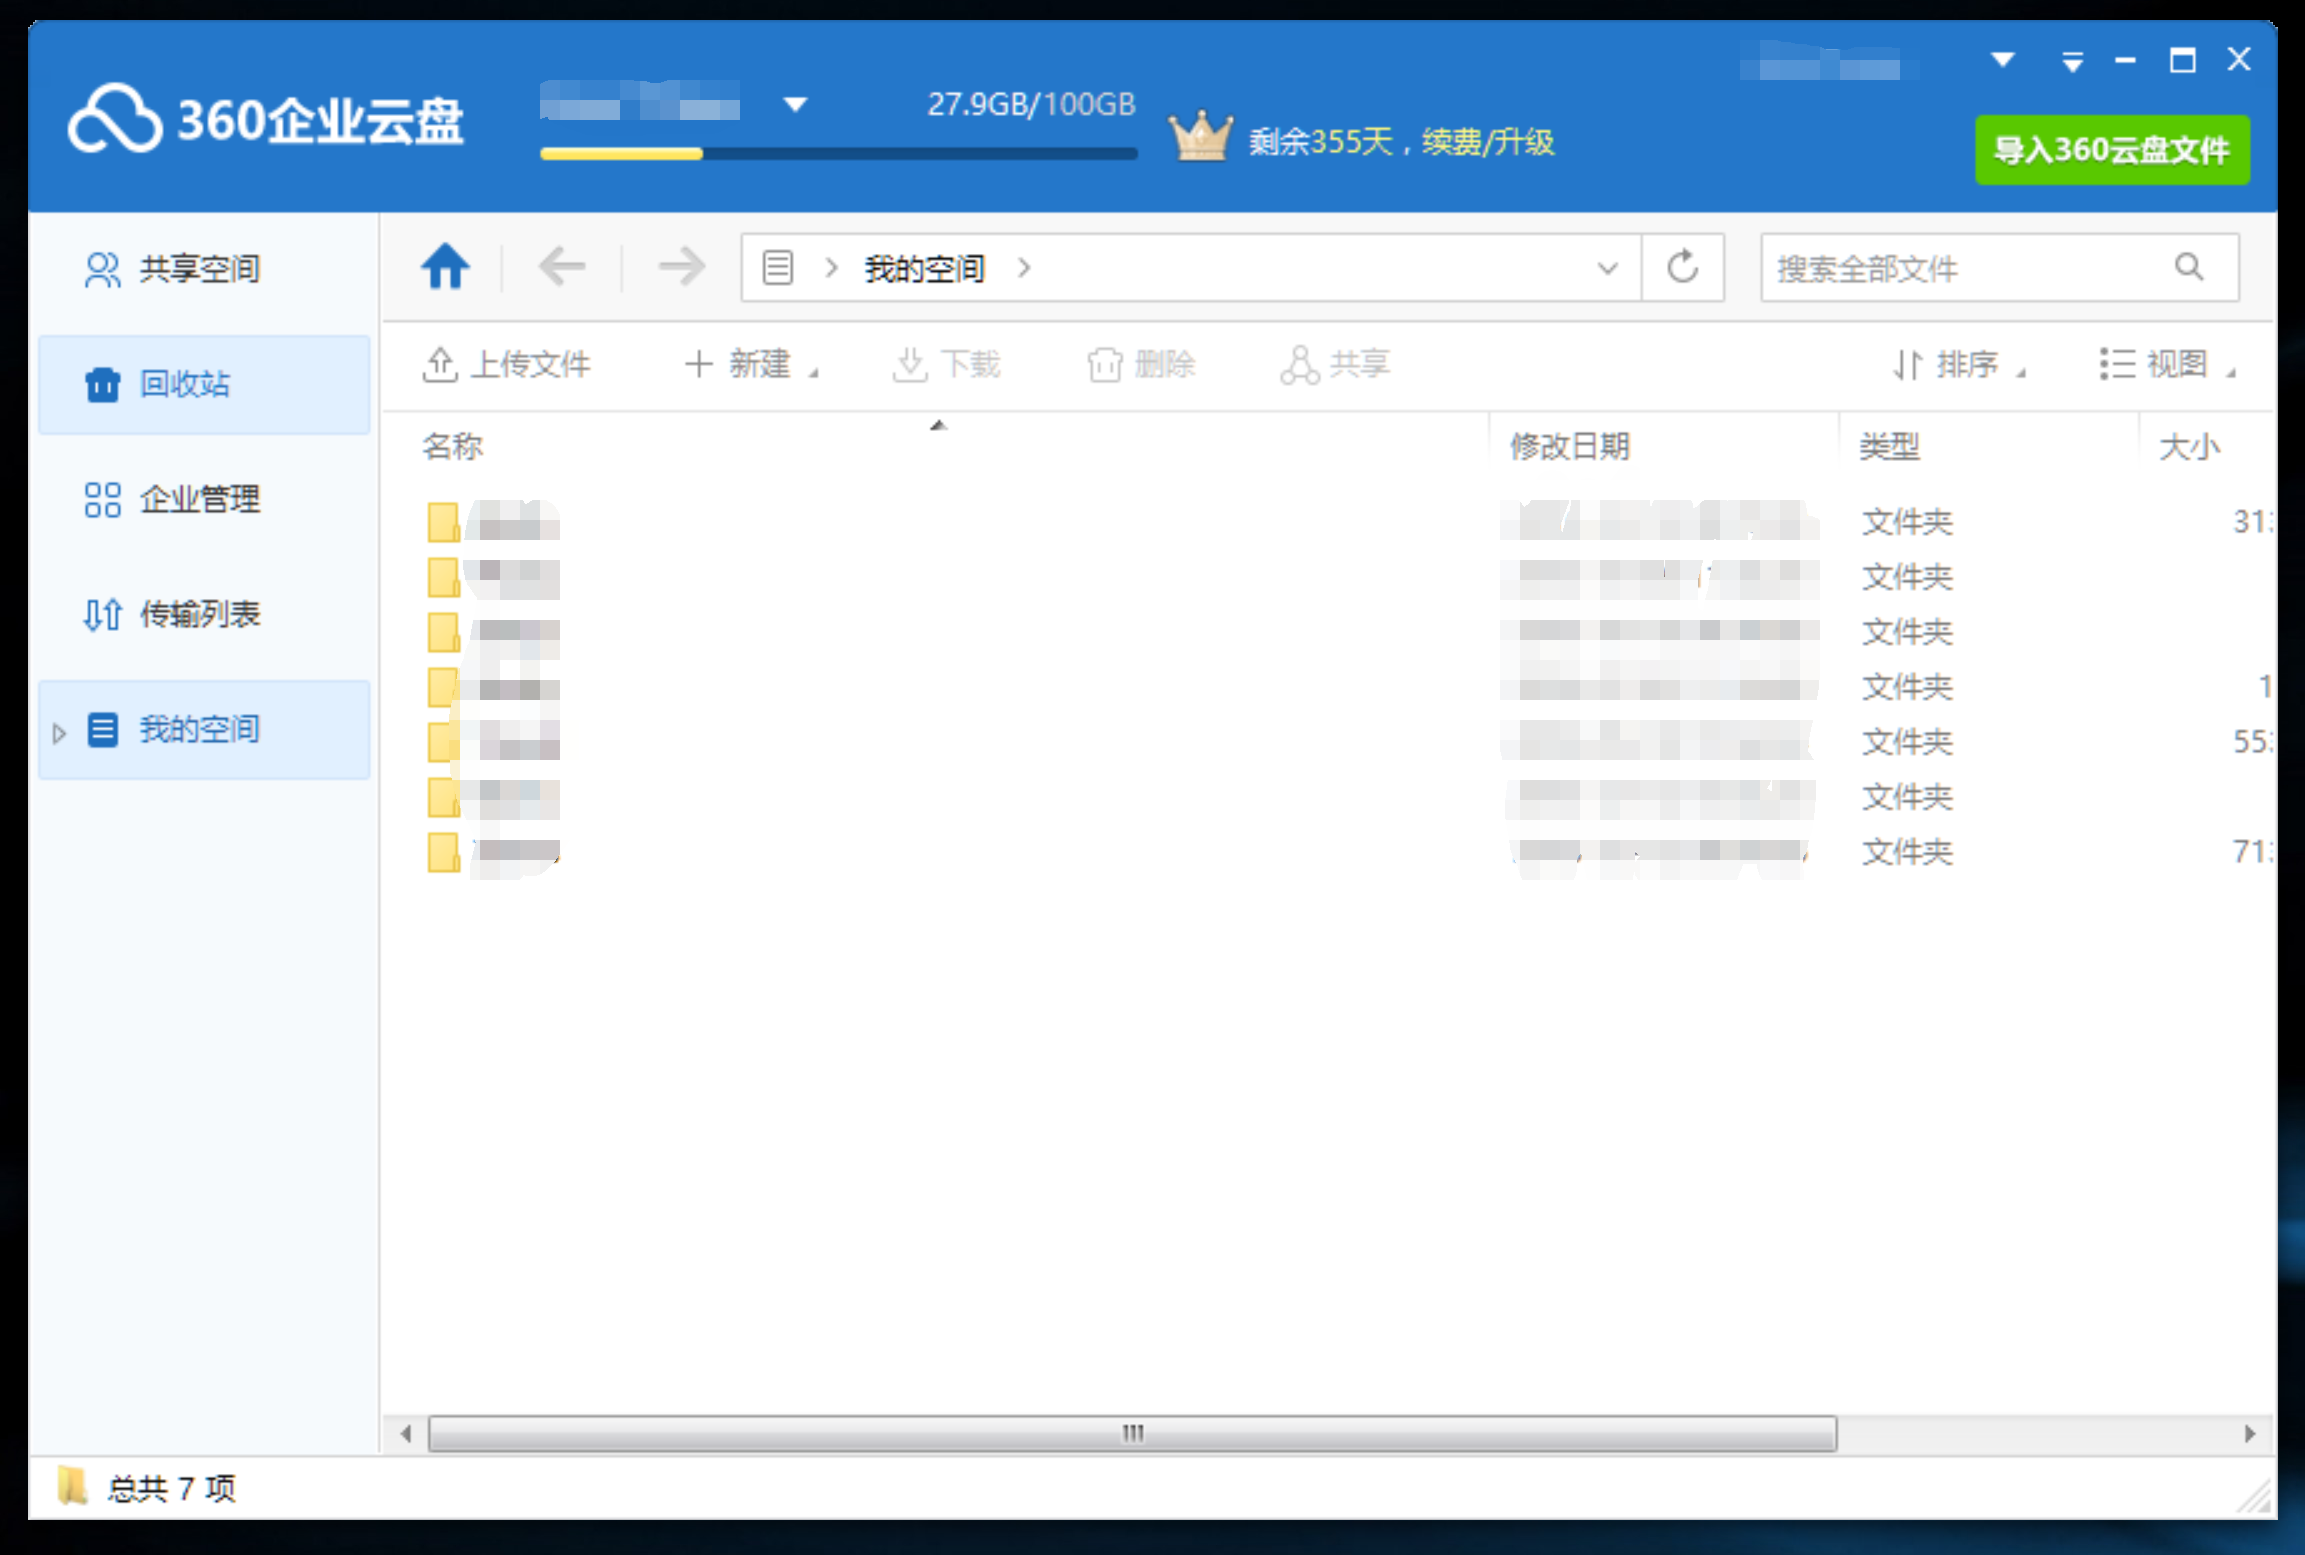
Task: Click the chevron before 我的空间 breadcrumb
Action: click(830, 268)
